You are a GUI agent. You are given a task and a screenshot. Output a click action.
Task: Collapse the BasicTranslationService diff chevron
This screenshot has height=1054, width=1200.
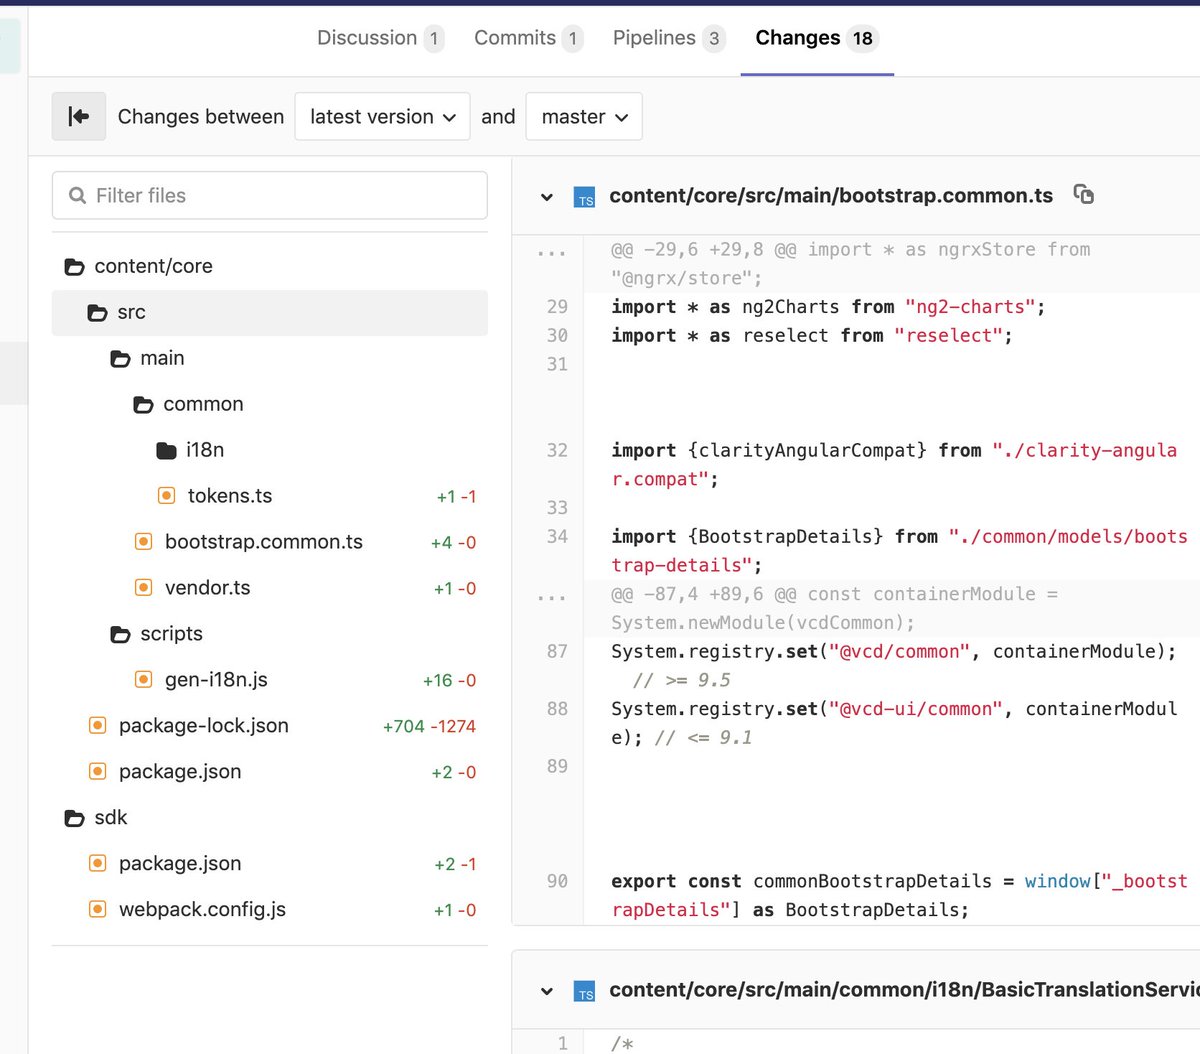547,991
